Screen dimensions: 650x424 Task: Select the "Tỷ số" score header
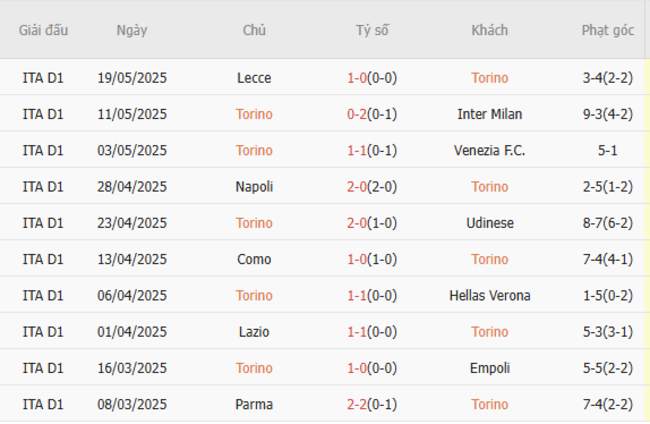372,30
